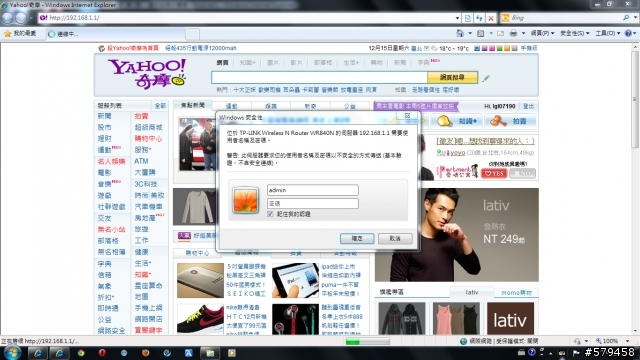Viewport: 640px width, 360px height.
Task: Go back with the IE Back button
Action: point(7,18)
